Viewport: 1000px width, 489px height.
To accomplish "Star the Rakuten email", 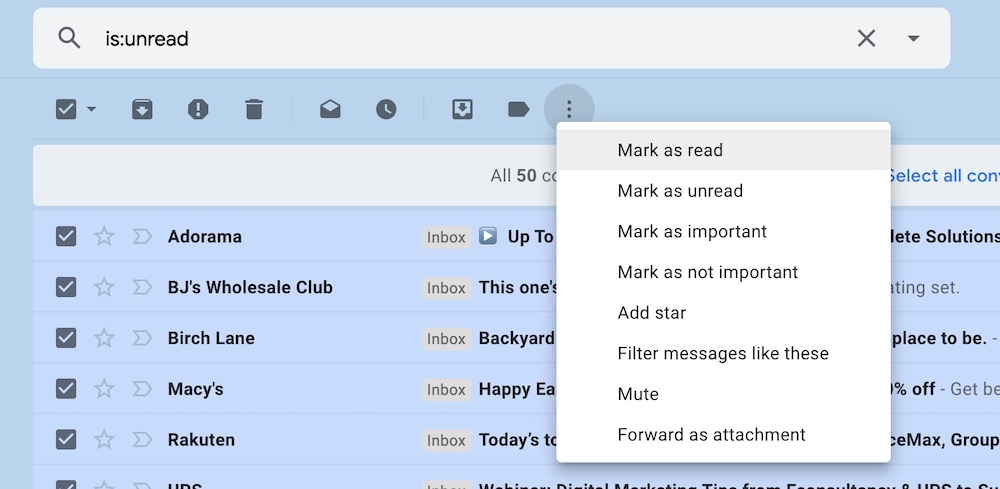I will click(x=103, y=440).
